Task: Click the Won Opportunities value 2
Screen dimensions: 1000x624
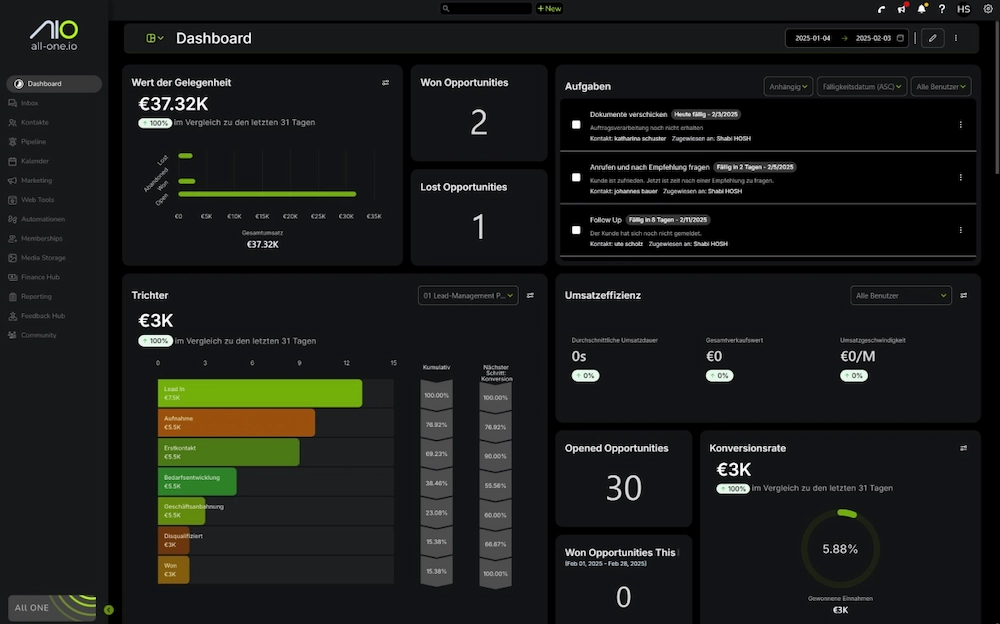Action: point(479,122)
